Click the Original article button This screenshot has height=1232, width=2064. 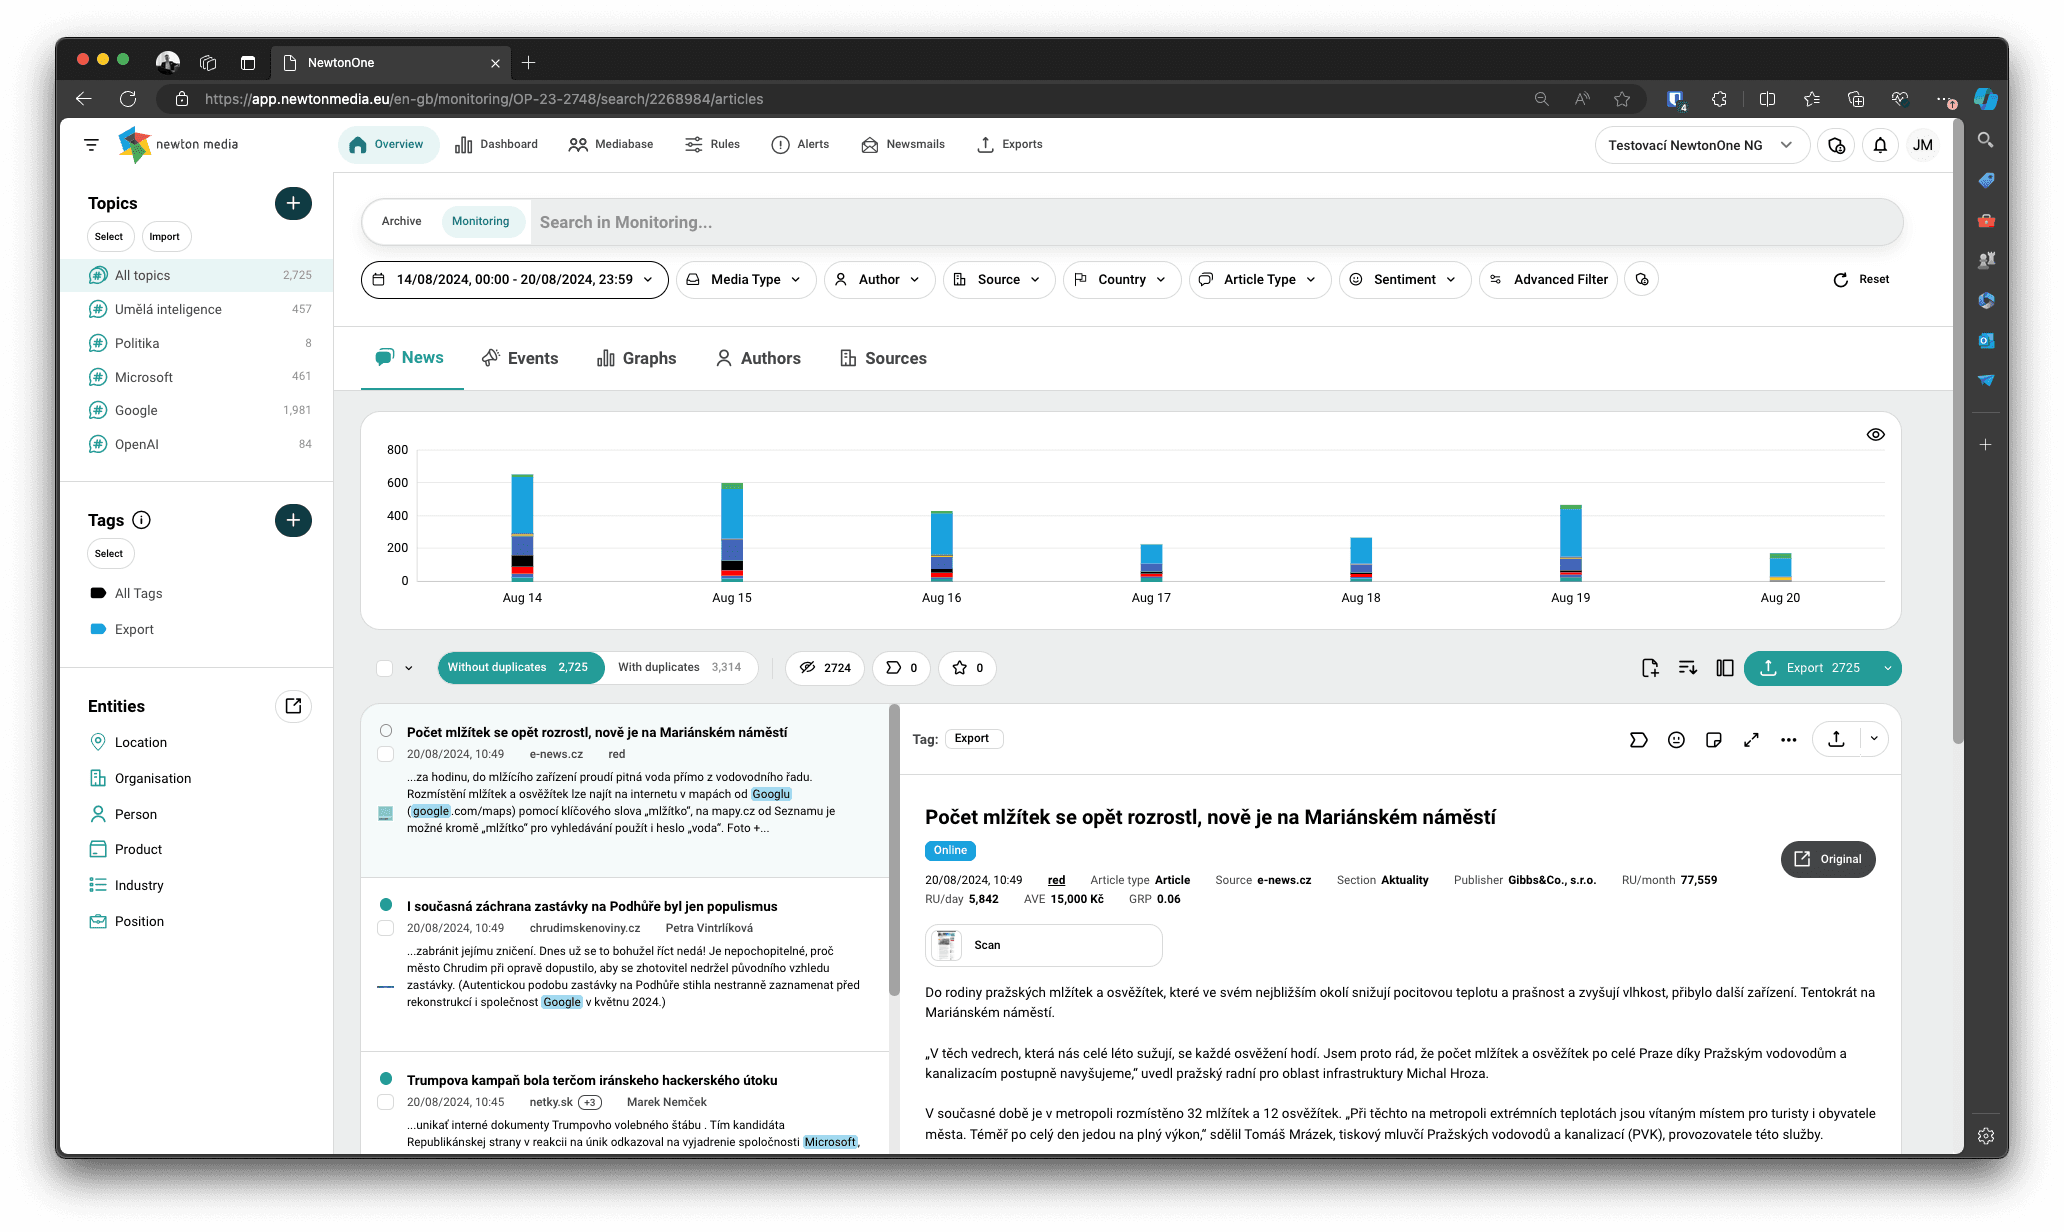[1827, 859]
